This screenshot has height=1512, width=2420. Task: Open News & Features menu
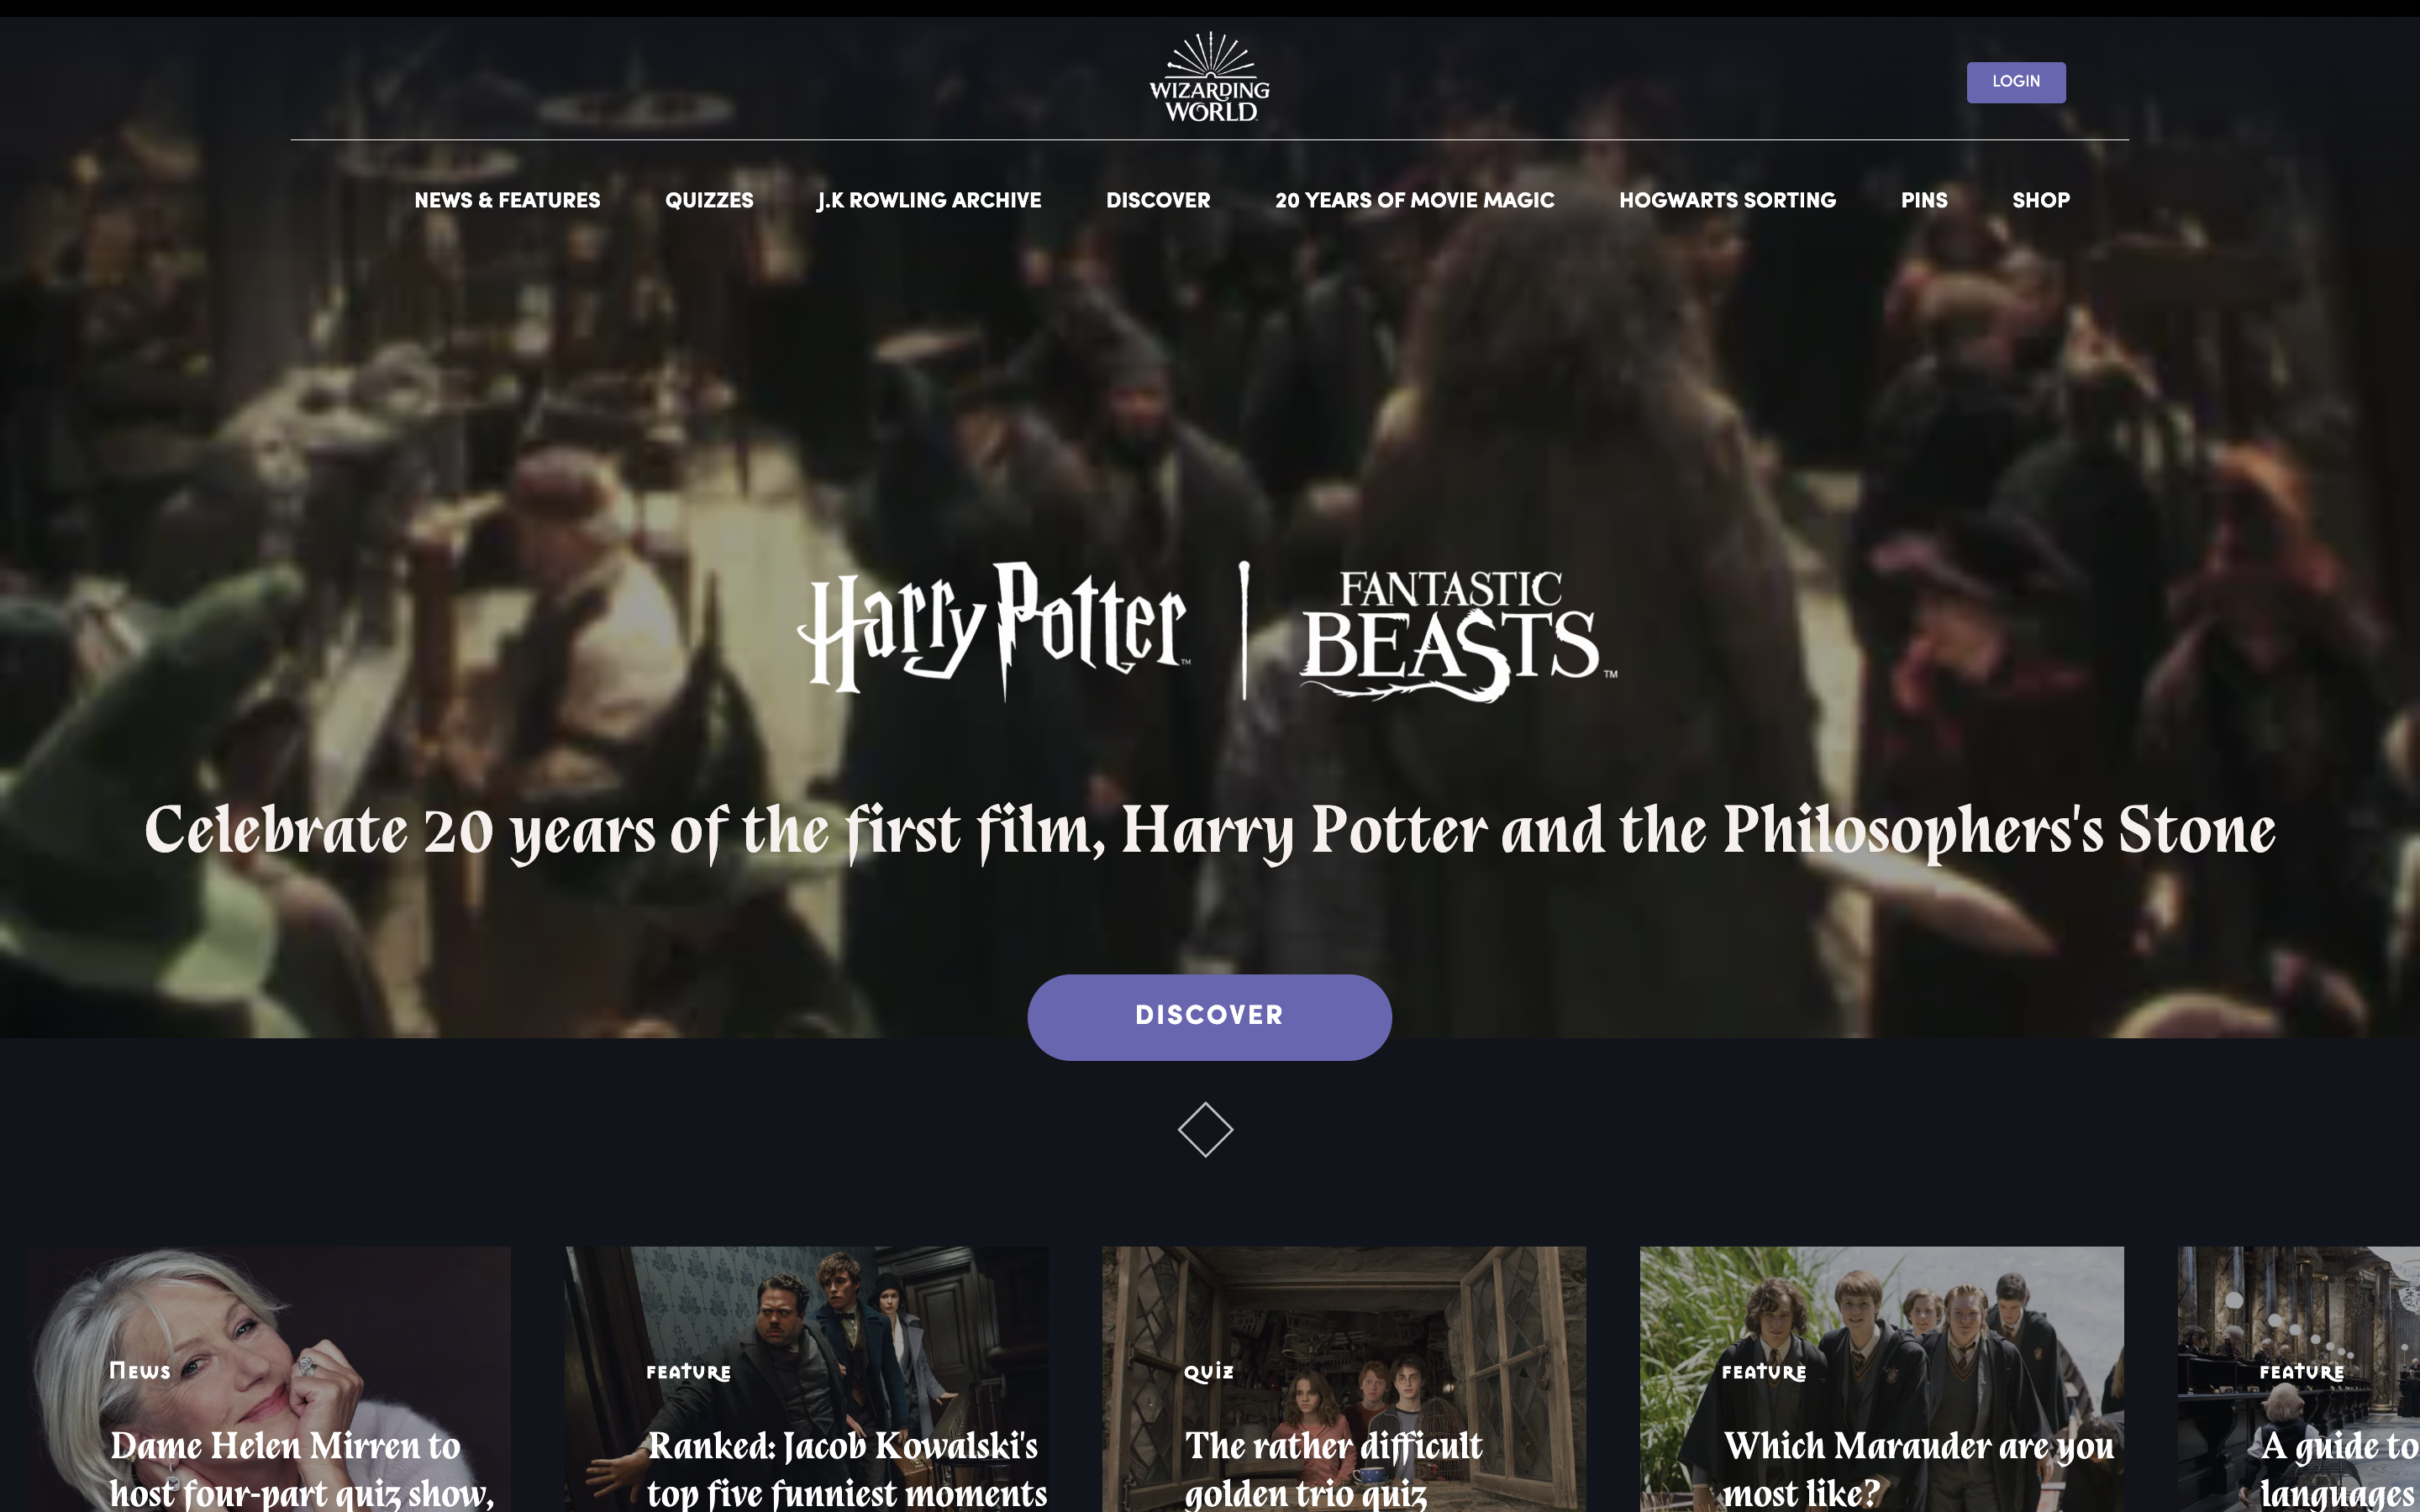click(507, 200)
